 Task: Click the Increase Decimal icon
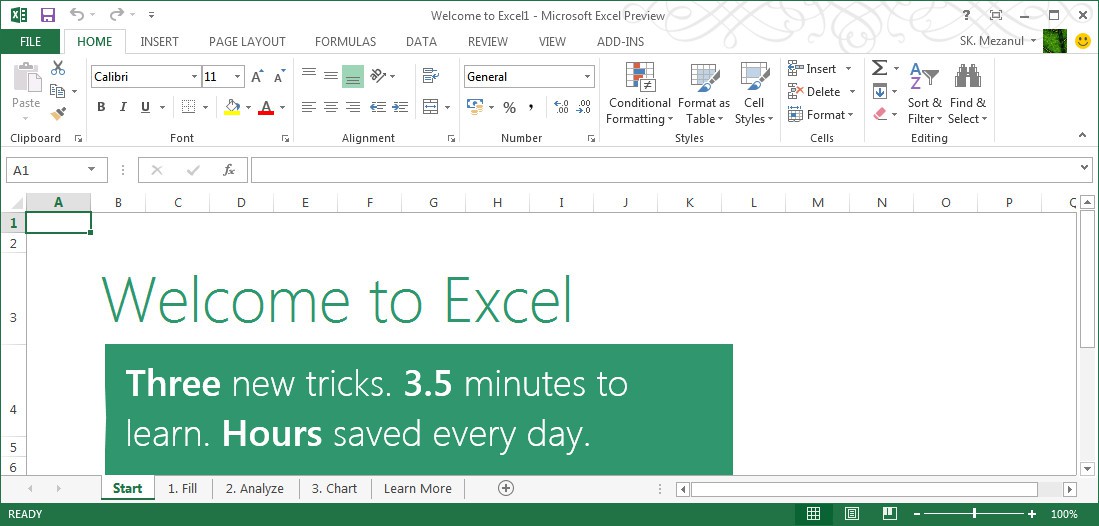tap(561, 107)
